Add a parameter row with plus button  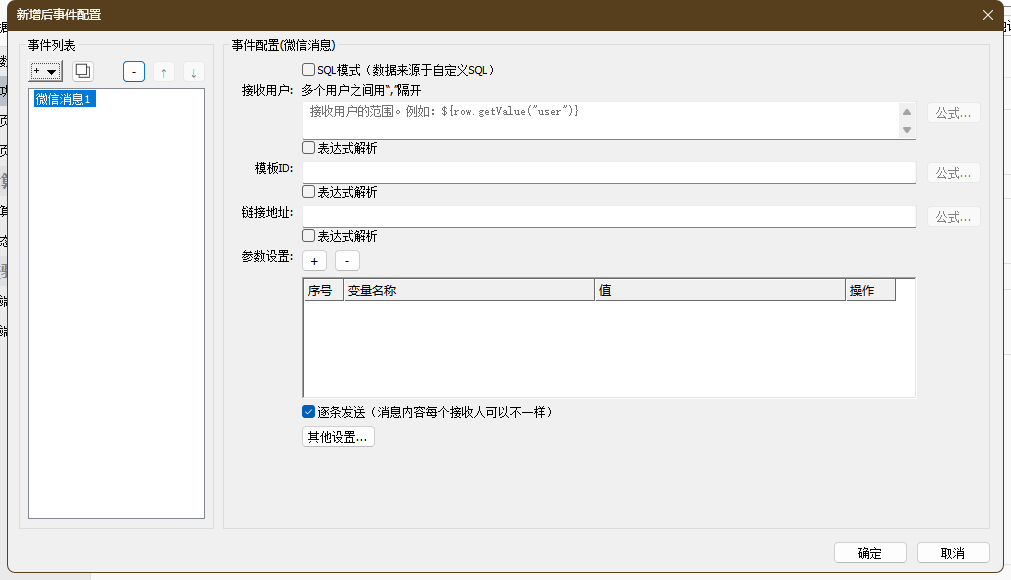coord(314,261)
